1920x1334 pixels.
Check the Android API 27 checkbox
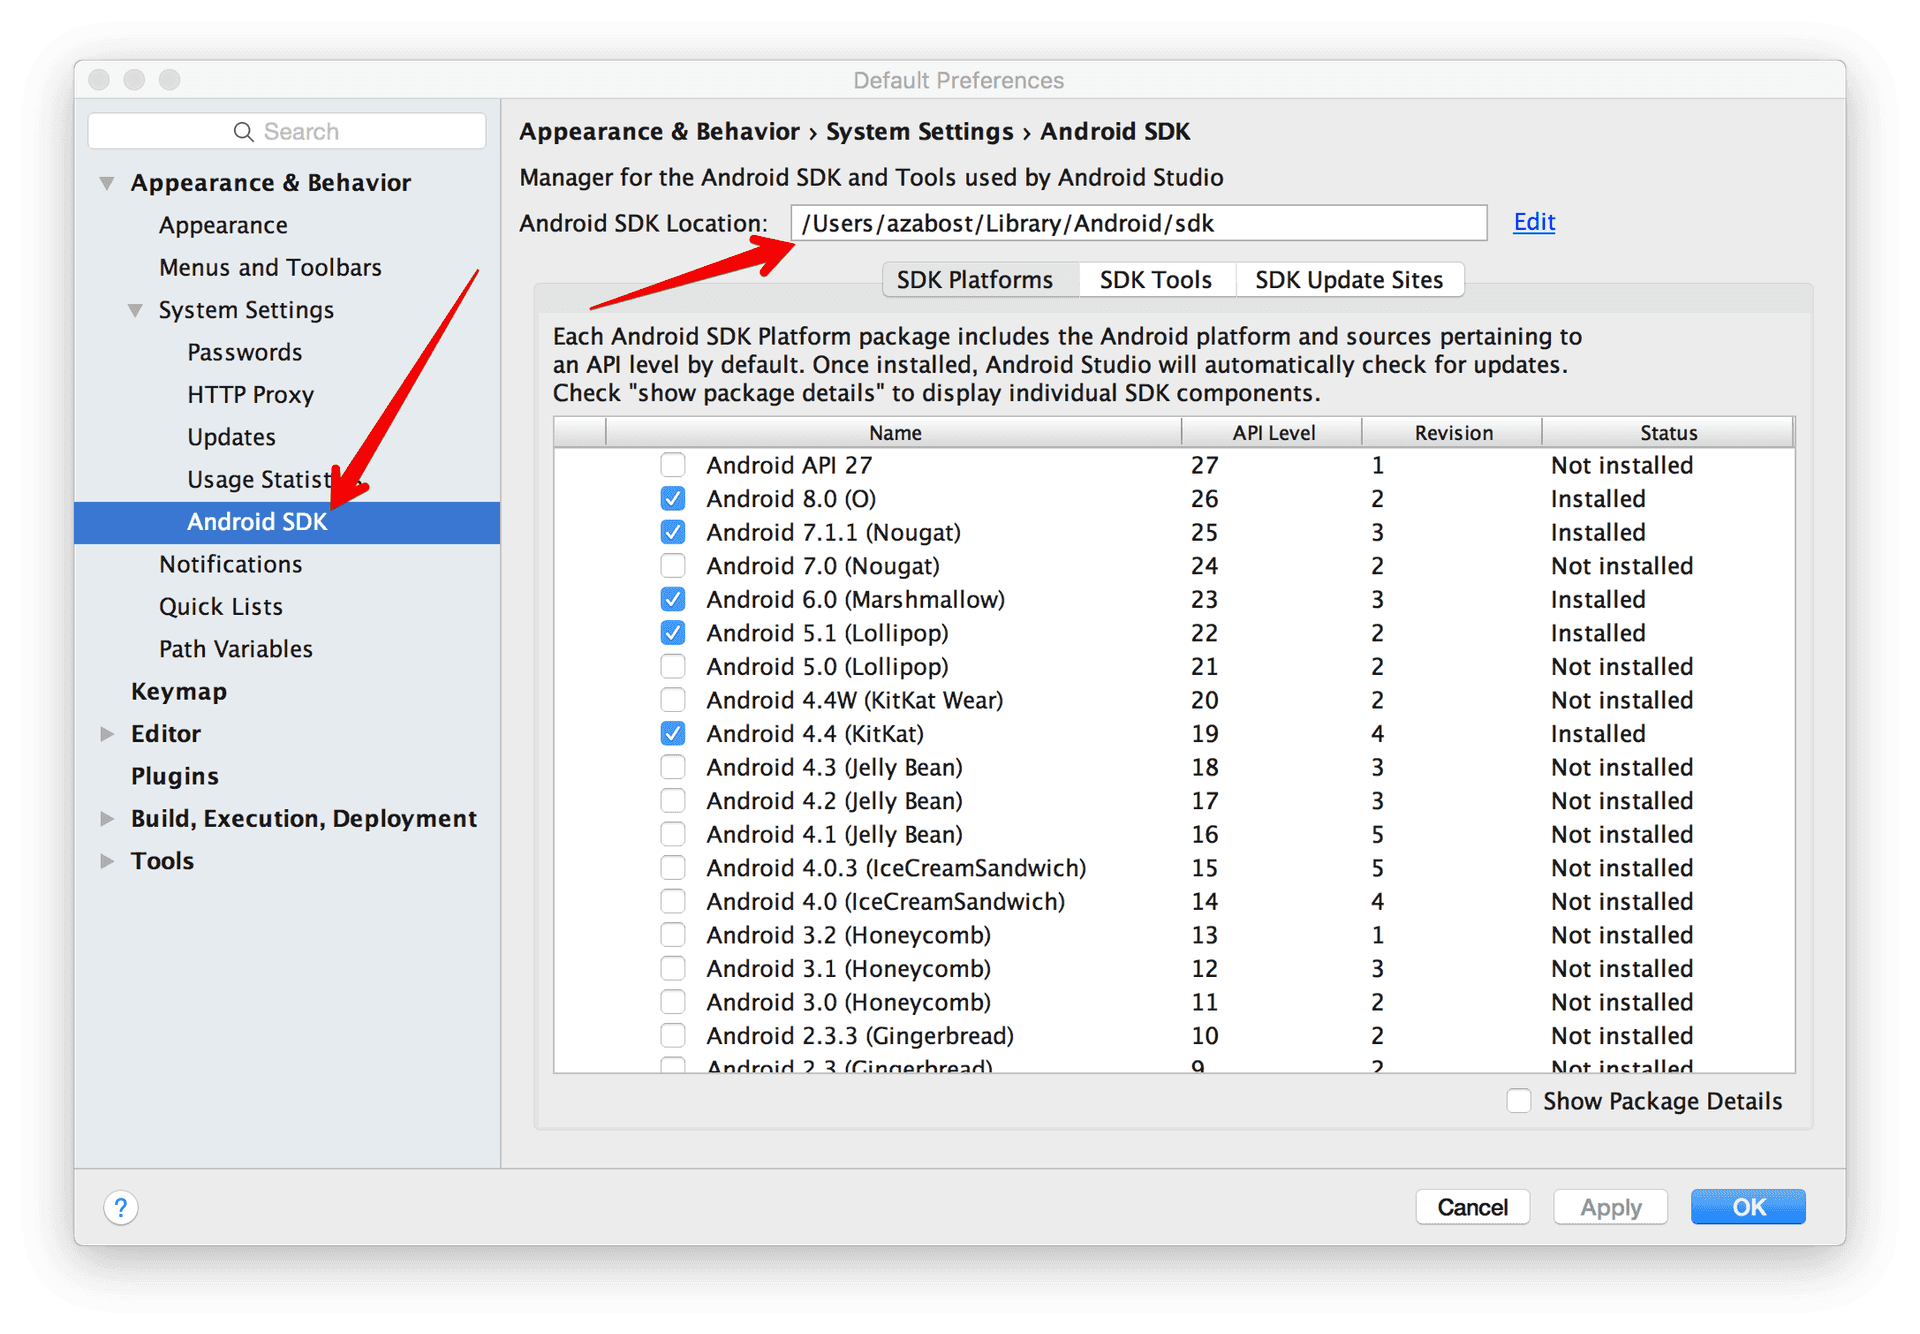pyautogui.click(x=673, y=465)
